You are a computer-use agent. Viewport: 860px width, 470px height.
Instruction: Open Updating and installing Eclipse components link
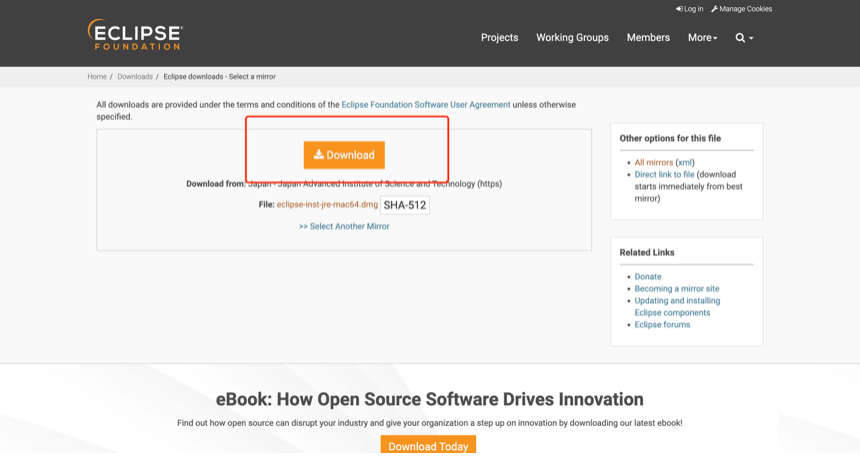677,307
